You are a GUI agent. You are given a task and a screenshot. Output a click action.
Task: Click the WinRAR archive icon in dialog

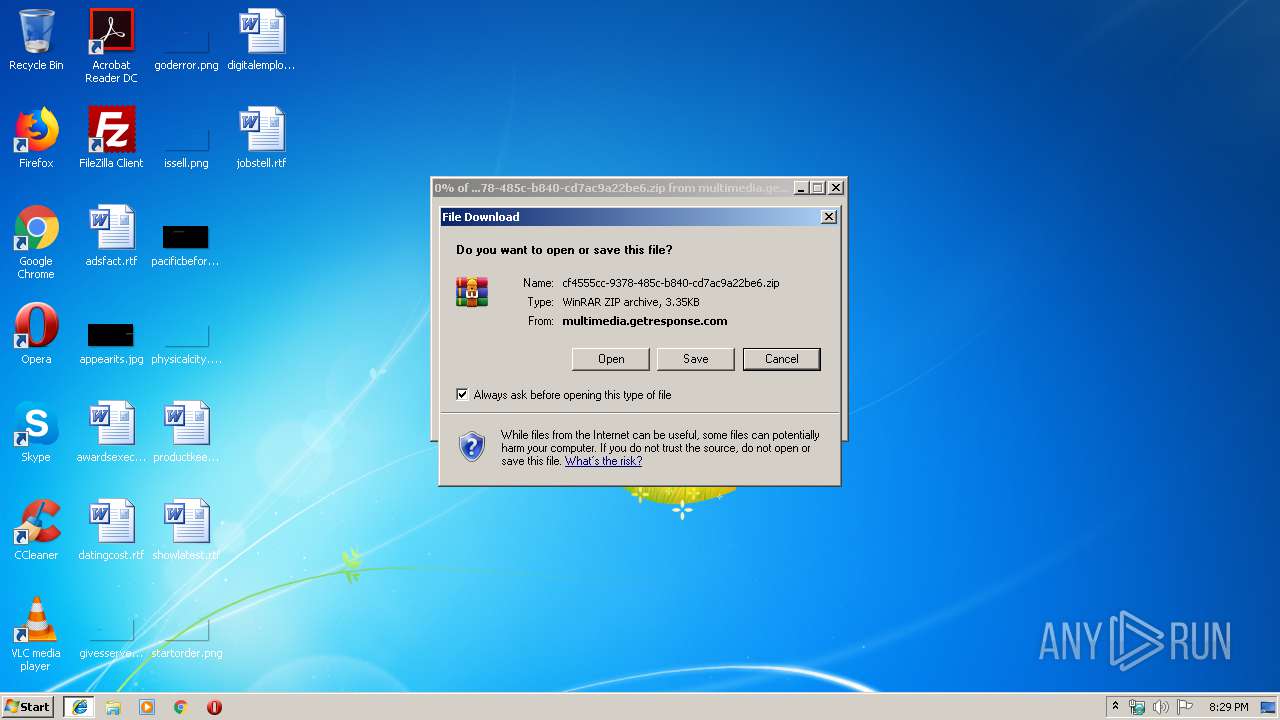[472, 291]
